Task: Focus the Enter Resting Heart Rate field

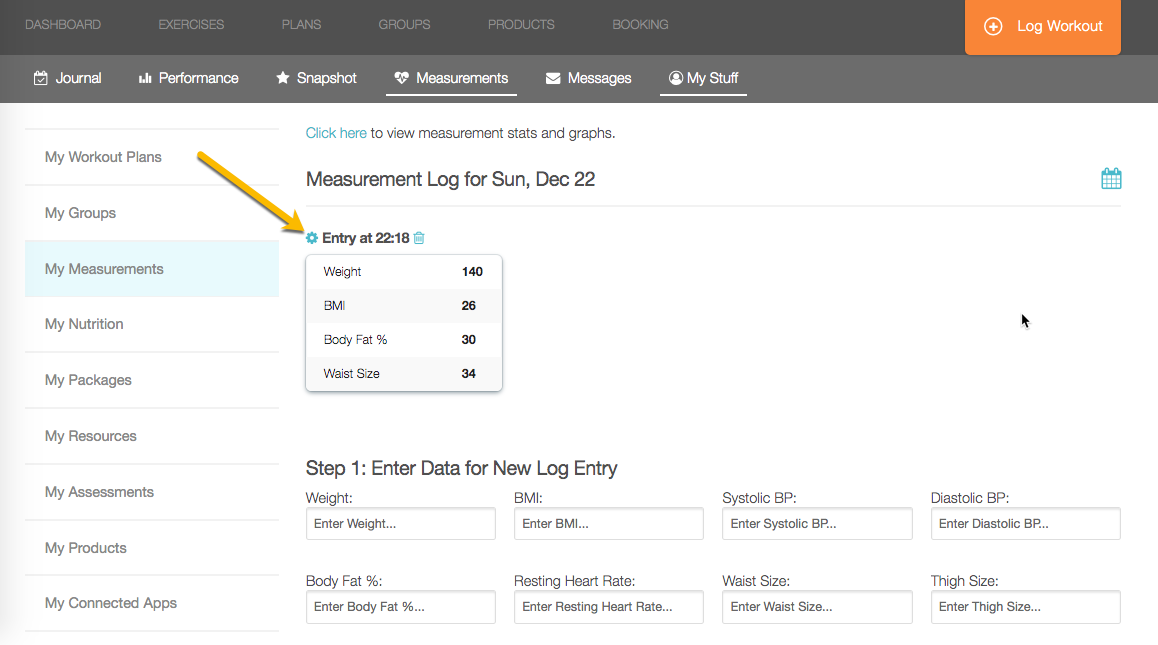Action: pyautogui.click(x=609, y=607)
